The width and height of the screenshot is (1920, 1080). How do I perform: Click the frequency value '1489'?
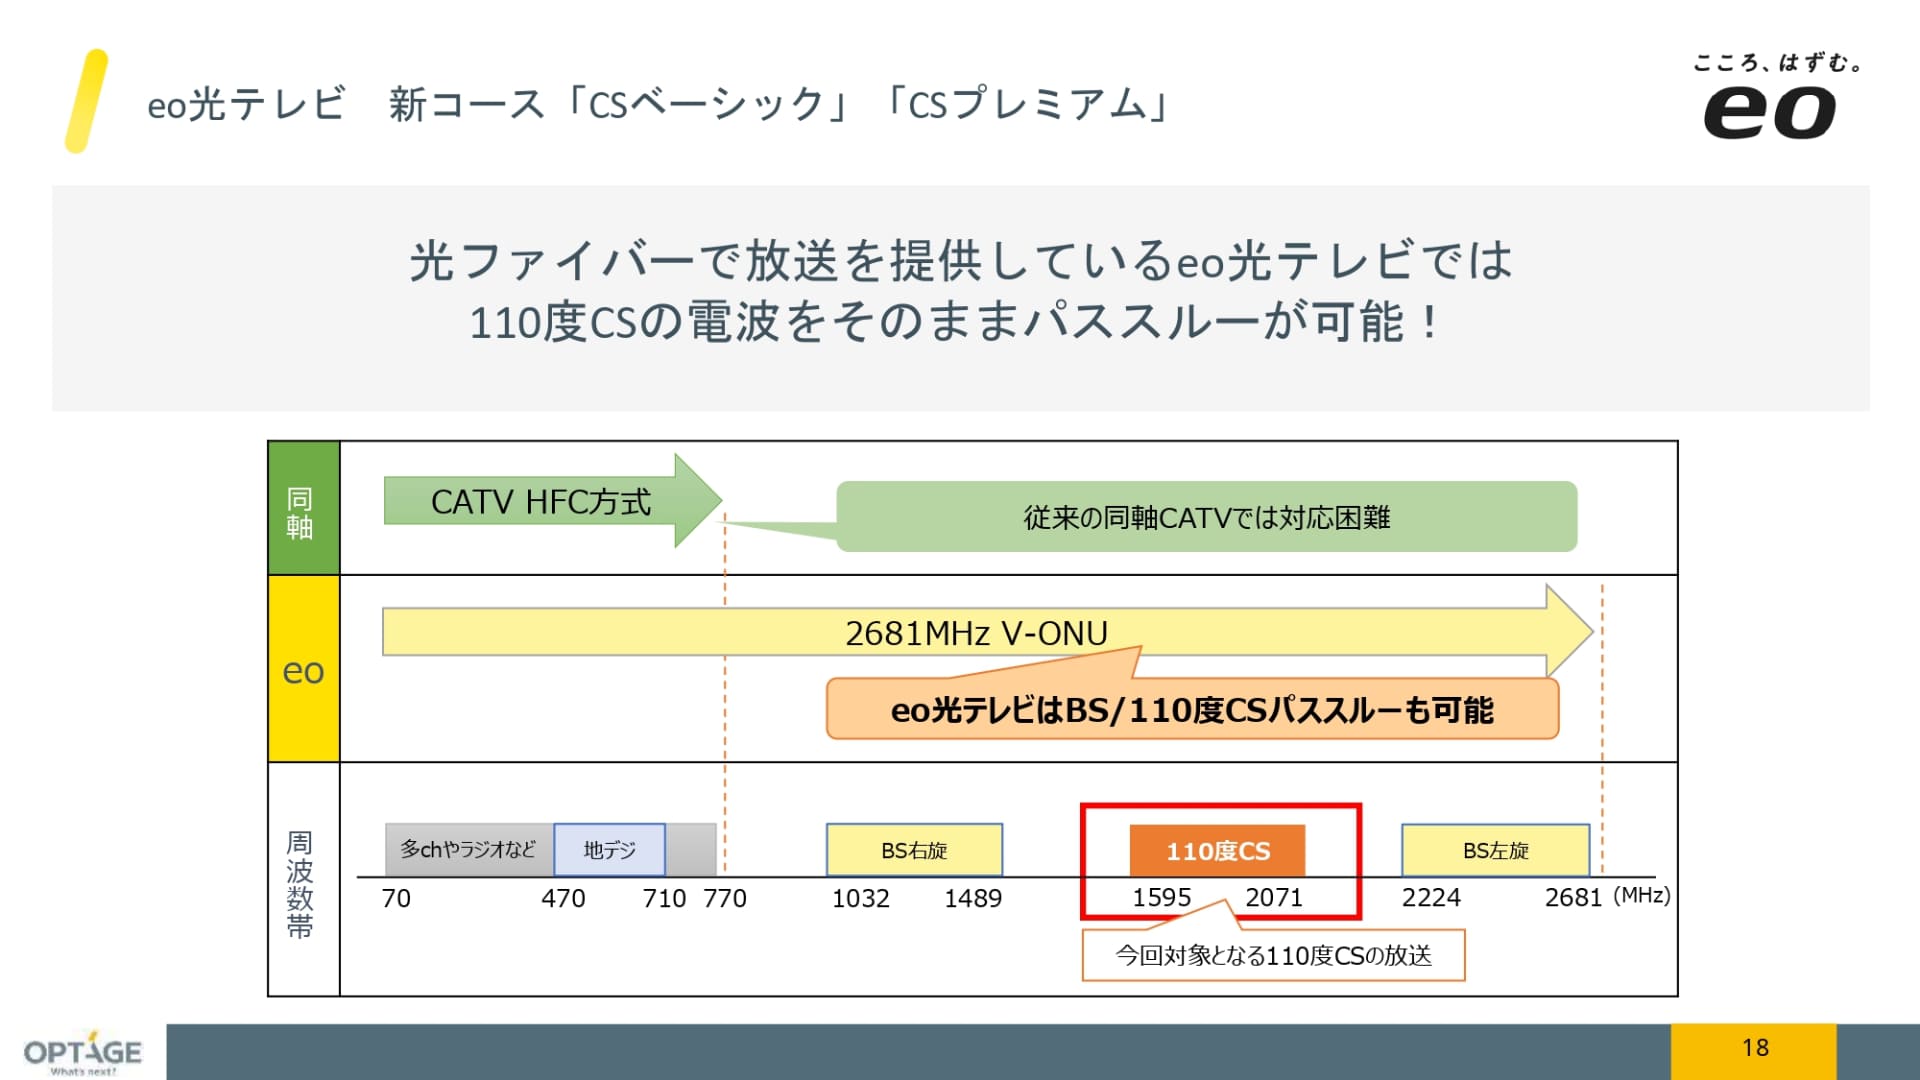coord(973,898)
